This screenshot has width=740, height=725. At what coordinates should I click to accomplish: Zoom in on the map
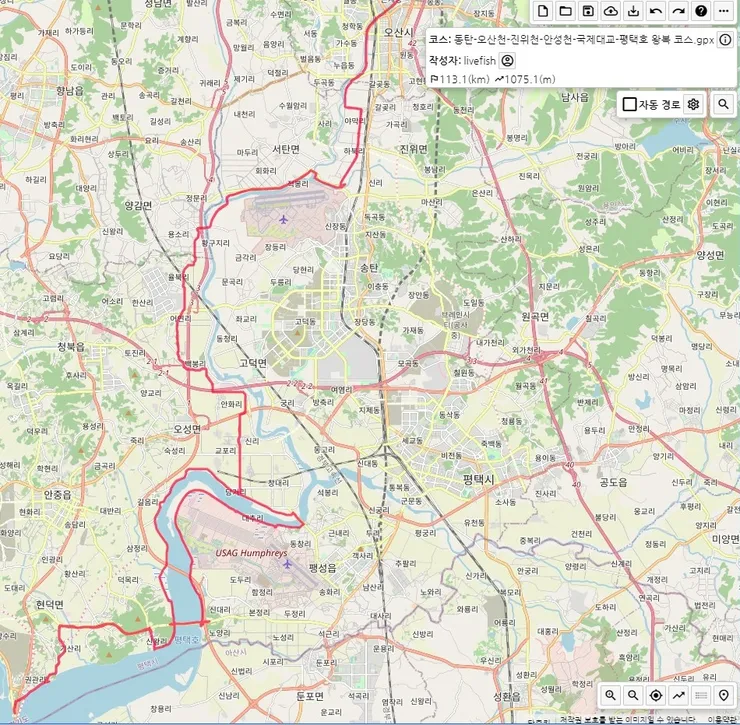611,695
